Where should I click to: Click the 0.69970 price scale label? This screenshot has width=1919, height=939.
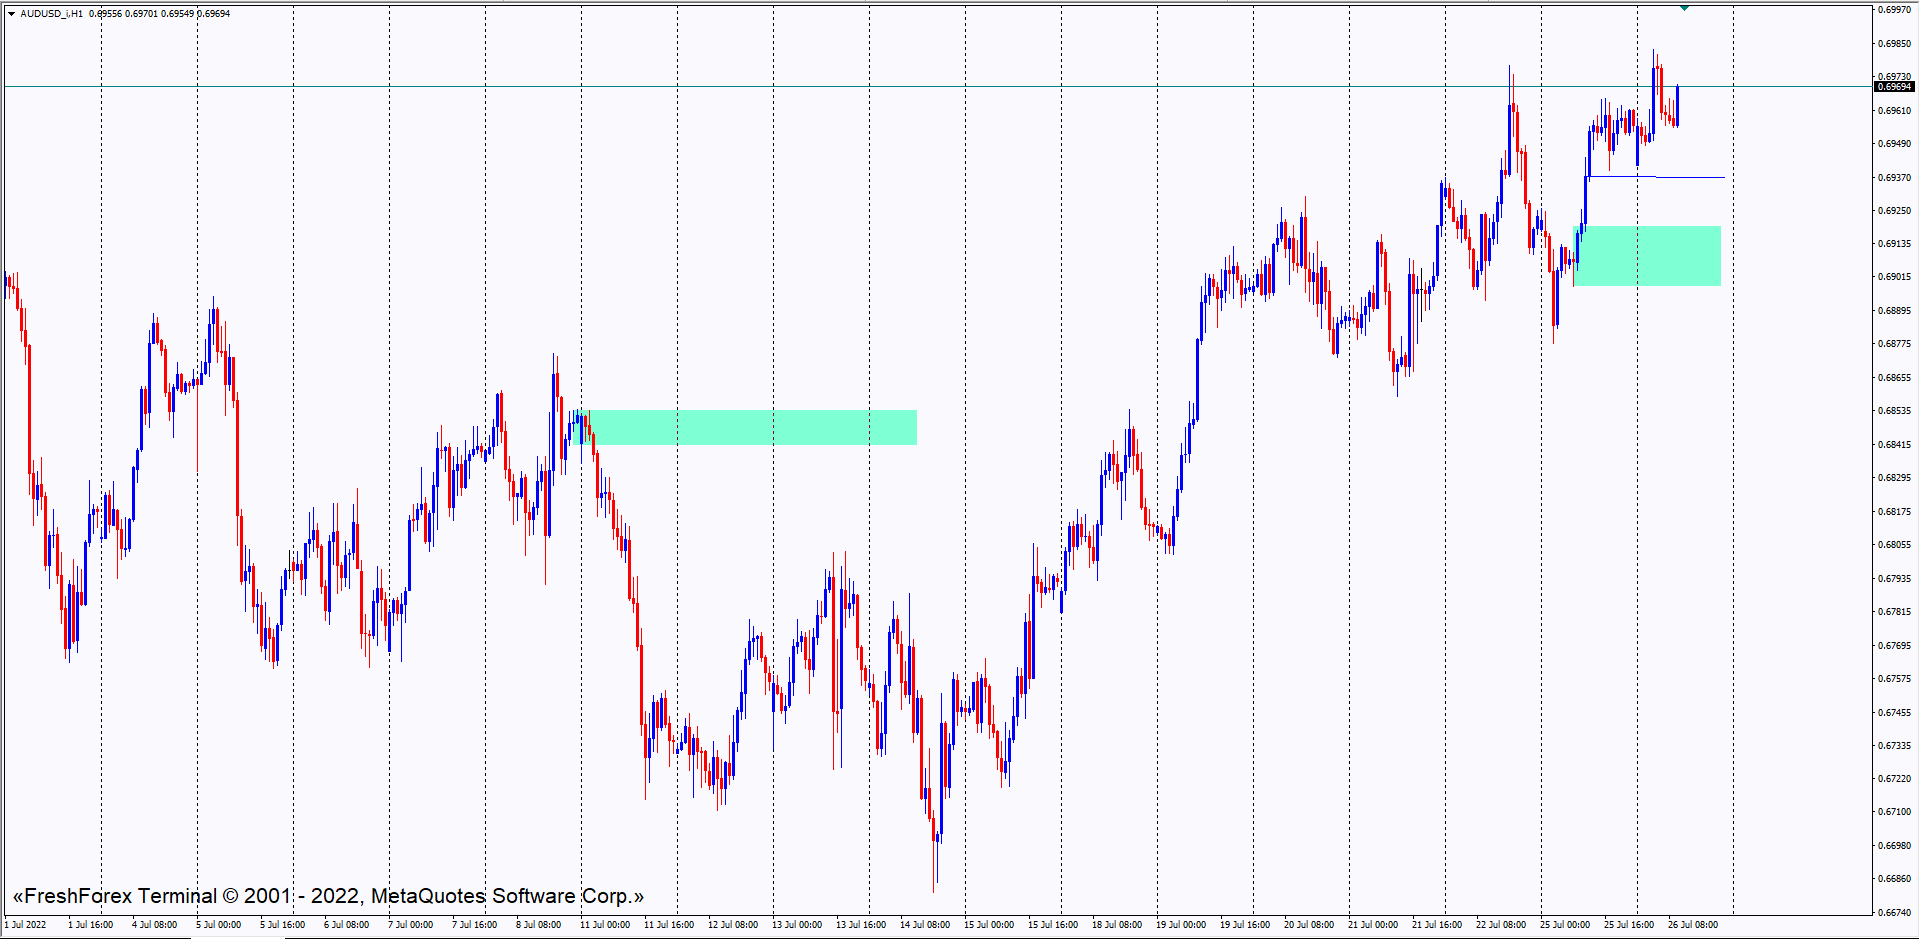1894,10
